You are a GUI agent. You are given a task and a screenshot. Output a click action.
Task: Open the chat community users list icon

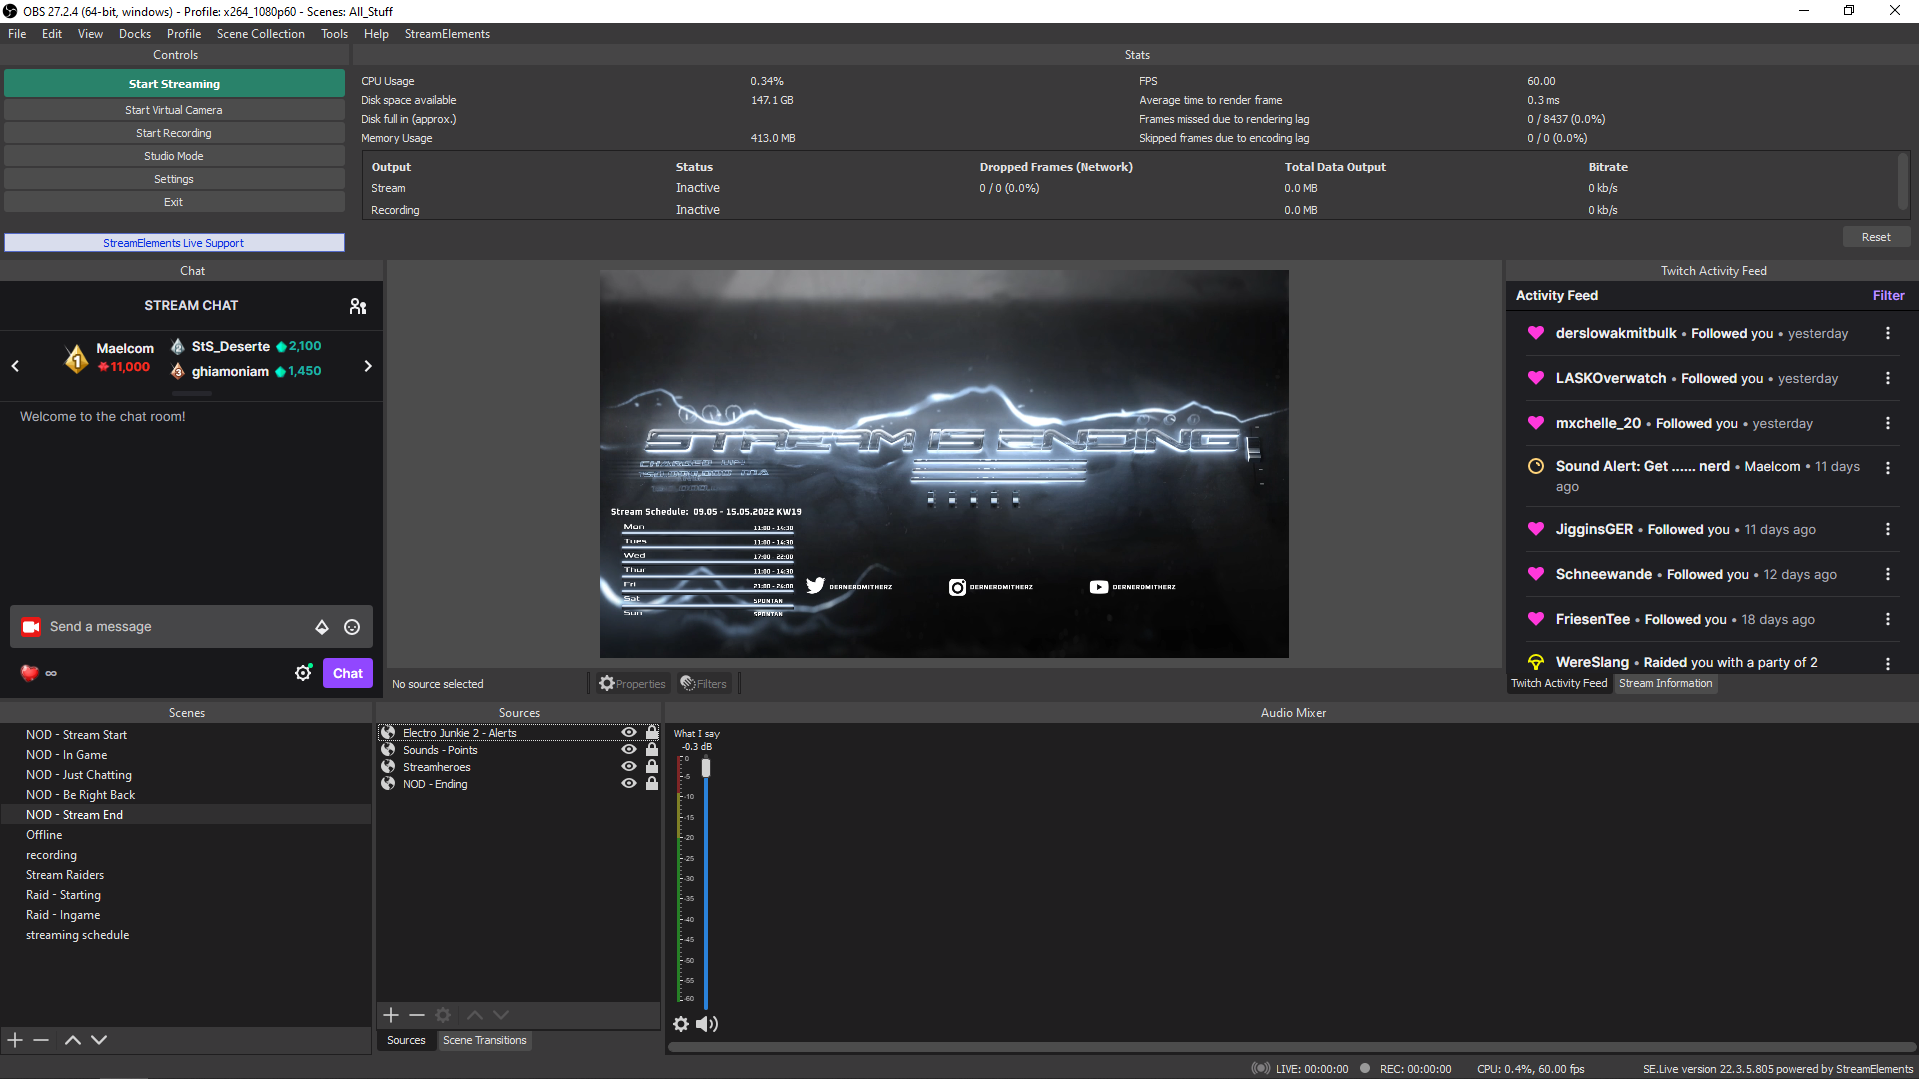click(x=358, y=306)
